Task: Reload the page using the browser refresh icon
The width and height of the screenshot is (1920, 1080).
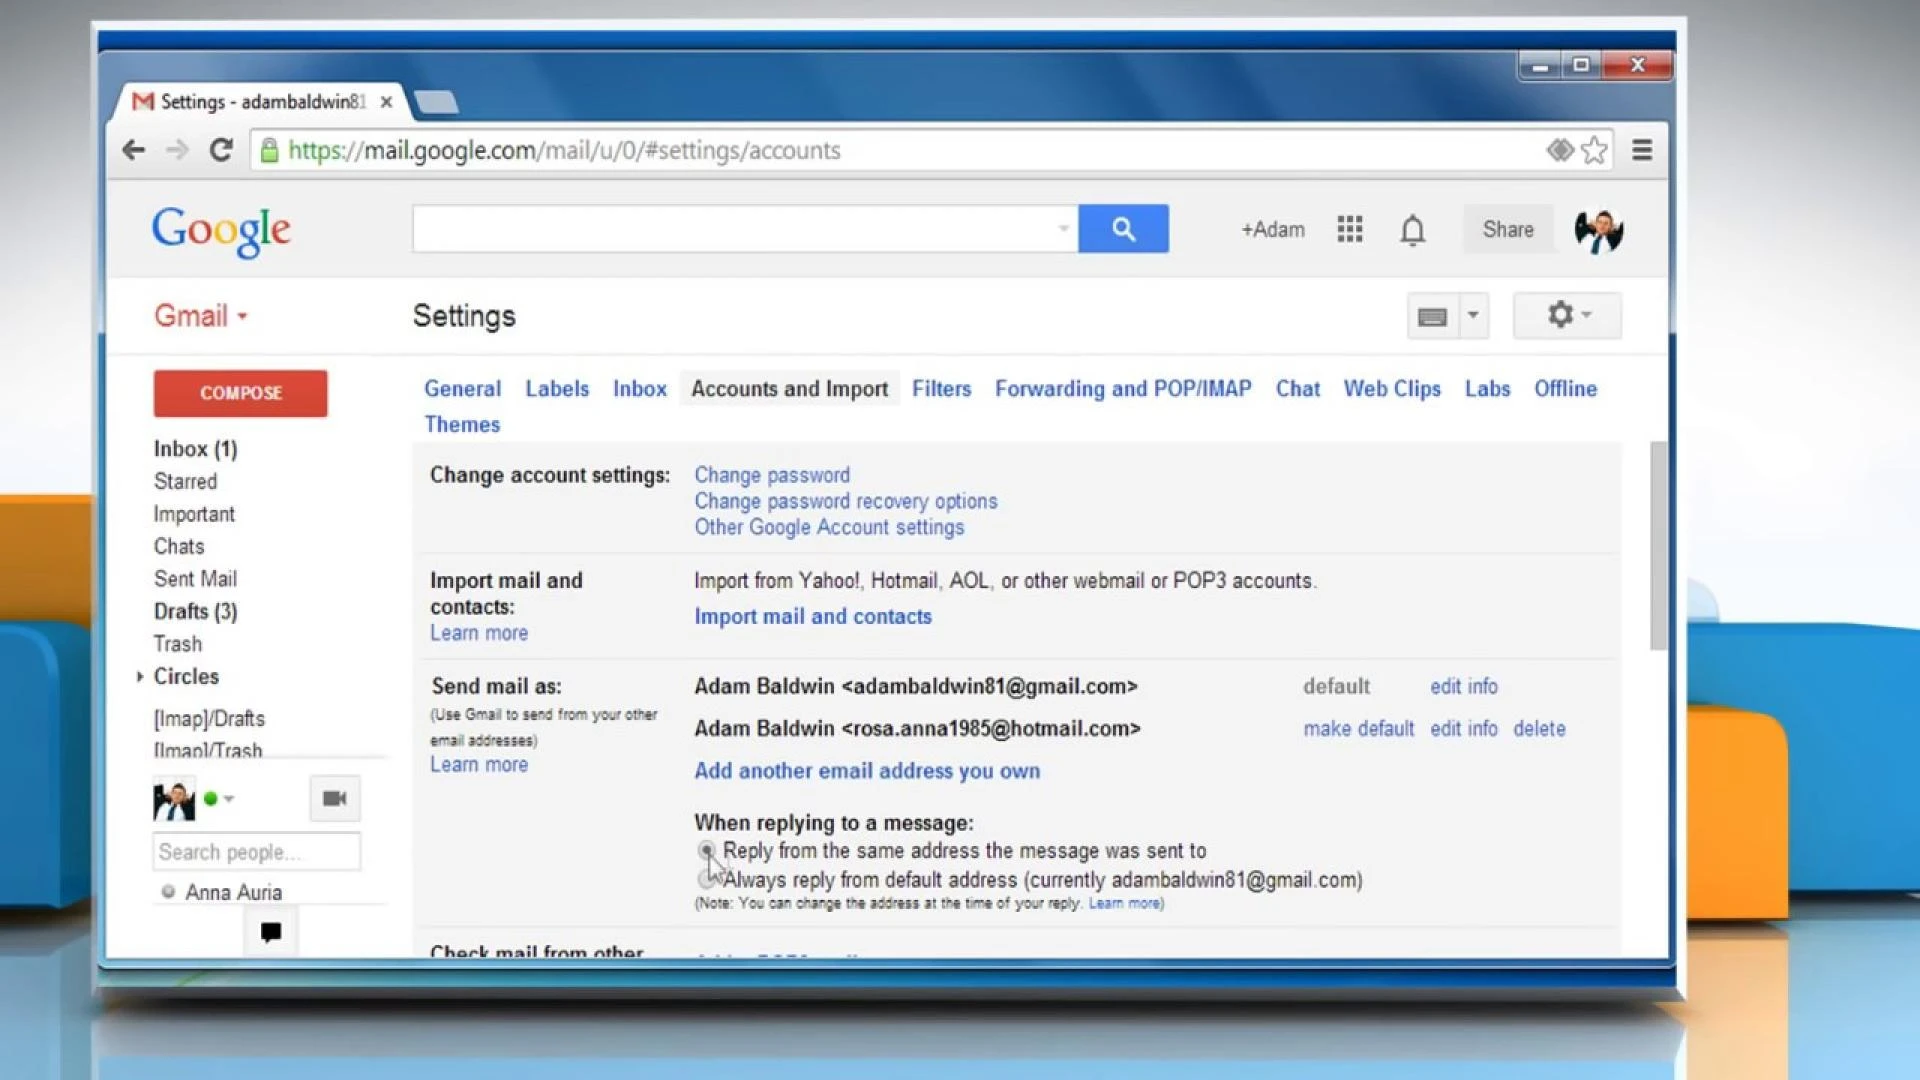Action: pyautogui.click(x=221, y=149)
